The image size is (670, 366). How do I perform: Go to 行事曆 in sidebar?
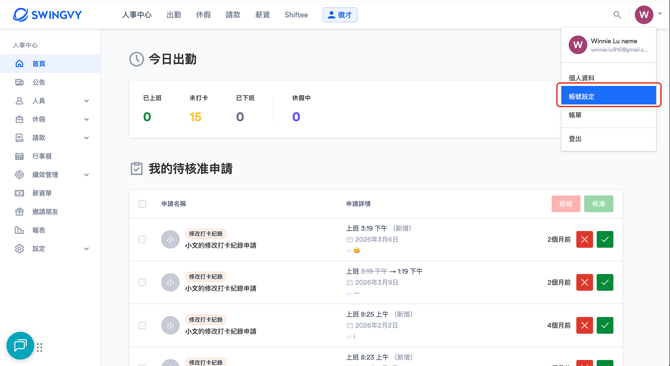coord(50,156)
